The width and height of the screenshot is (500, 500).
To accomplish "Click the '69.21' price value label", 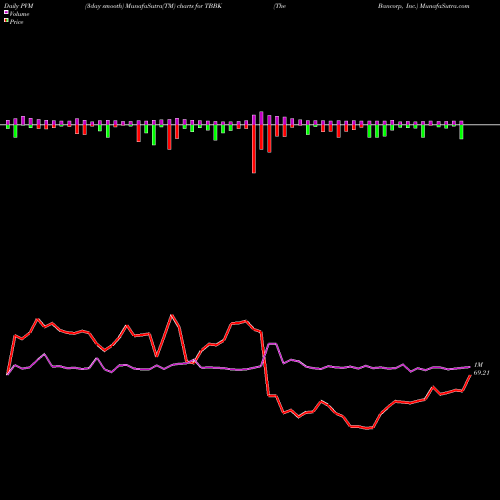I will [481, 373].
